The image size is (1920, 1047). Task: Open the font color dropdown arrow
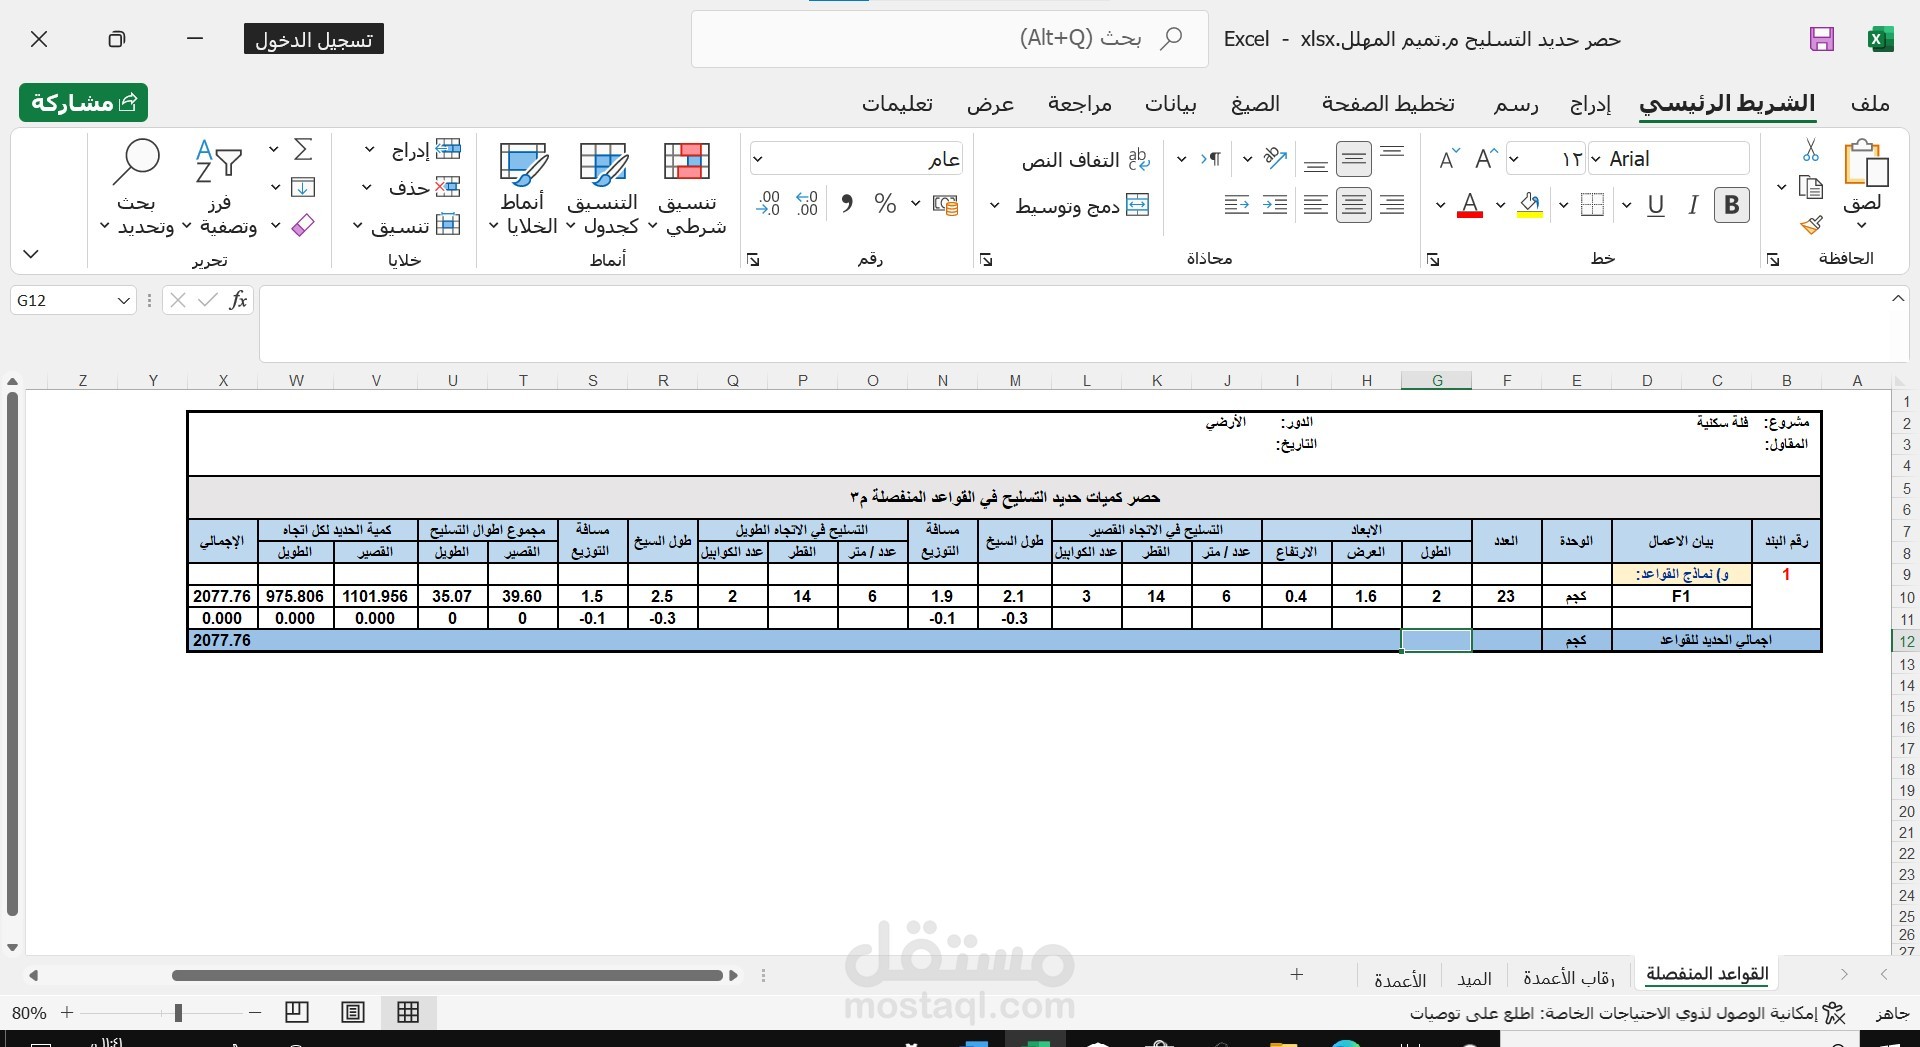pos(1440,206)
